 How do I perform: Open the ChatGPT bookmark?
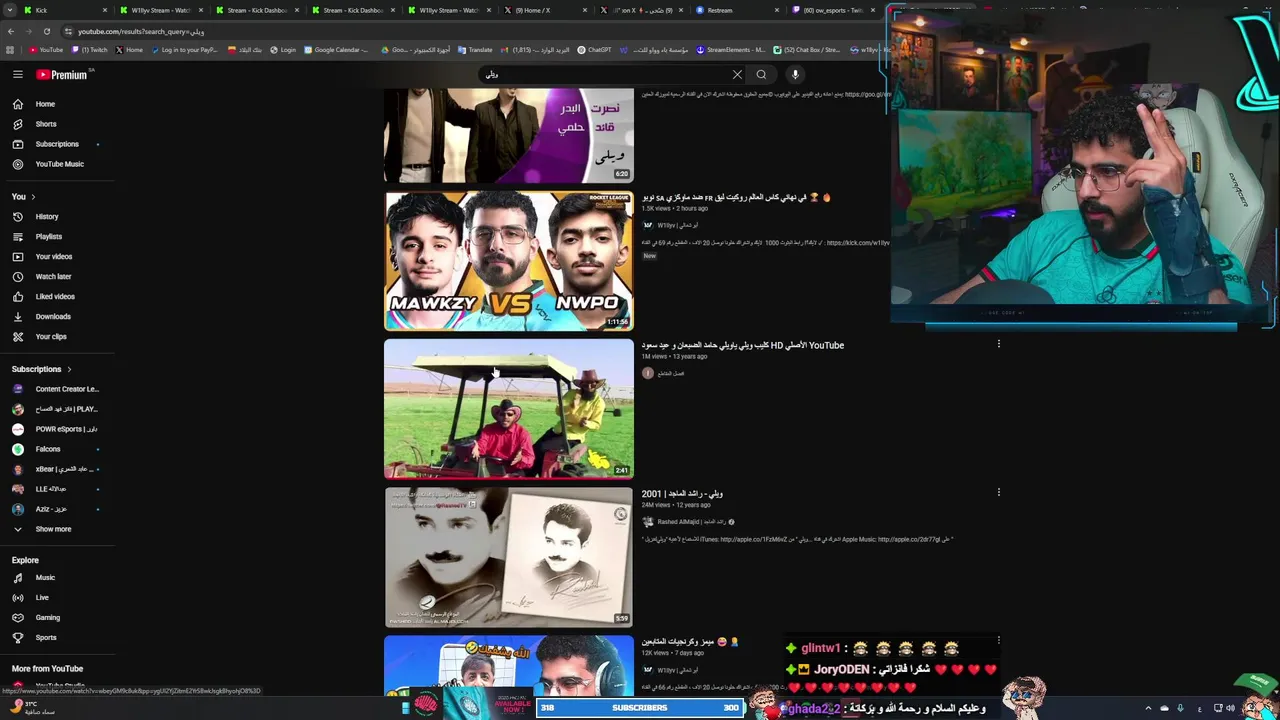click(594, 50)
